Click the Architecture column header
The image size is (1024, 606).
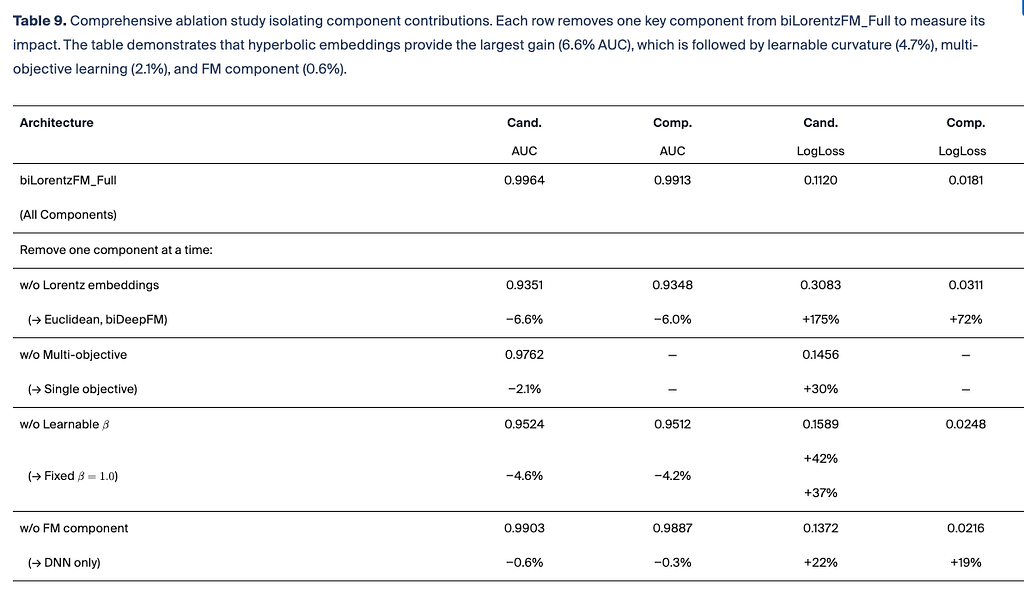(x=56, y=123)
